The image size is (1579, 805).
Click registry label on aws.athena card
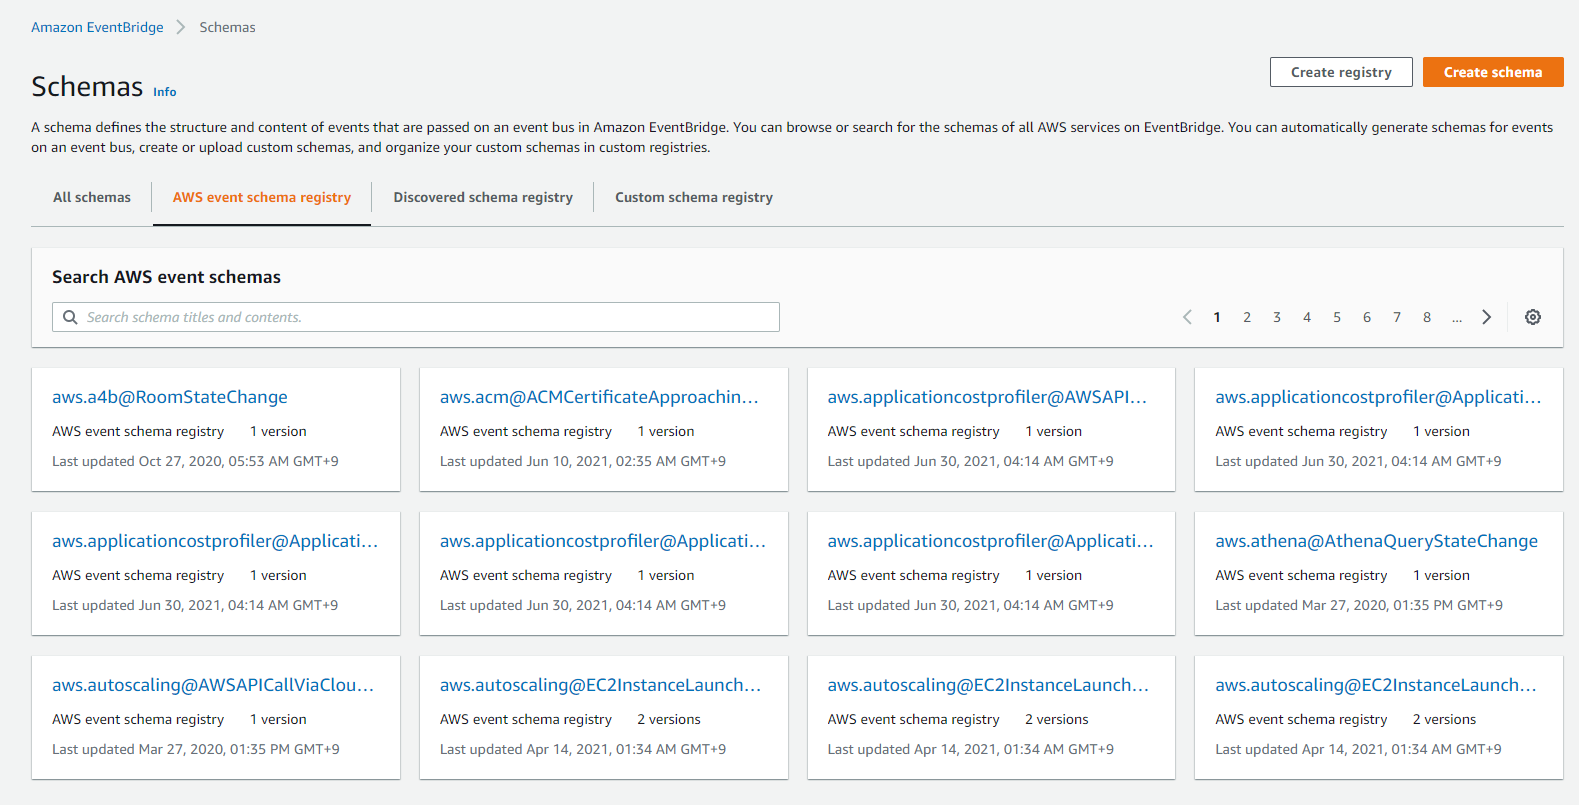point(1301,575)
